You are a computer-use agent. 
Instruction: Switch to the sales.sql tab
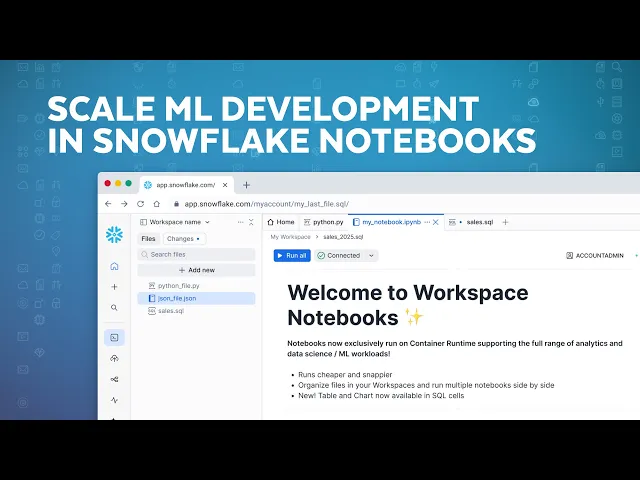[471, 222]
